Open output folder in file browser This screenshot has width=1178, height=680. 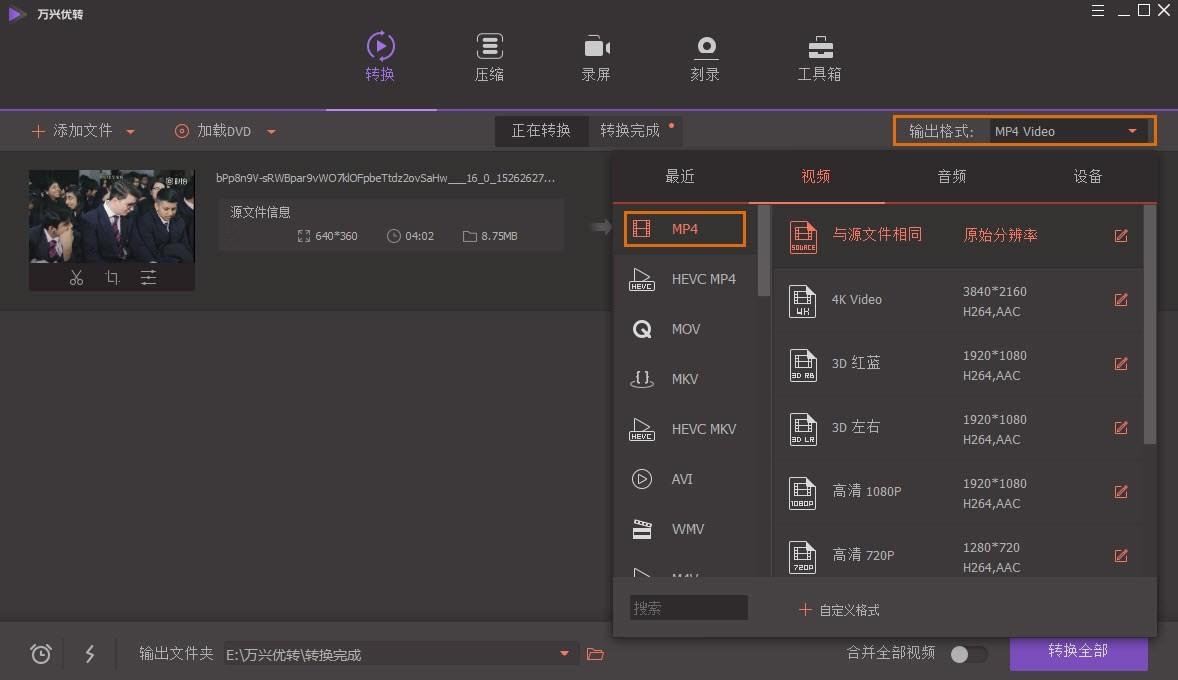pyautogui.click(x=595, y=654)
